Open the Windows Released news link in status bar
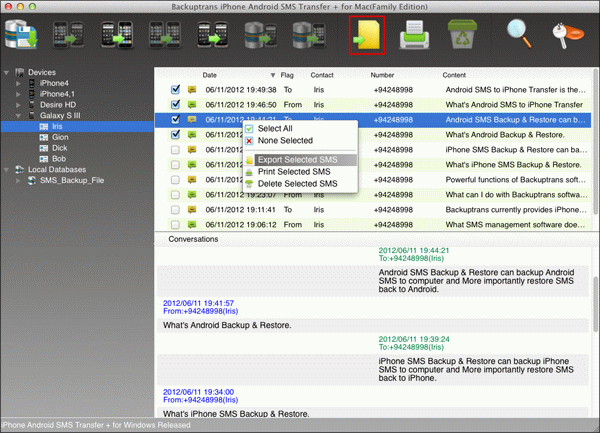600x433 pixels. coord(96,425)
